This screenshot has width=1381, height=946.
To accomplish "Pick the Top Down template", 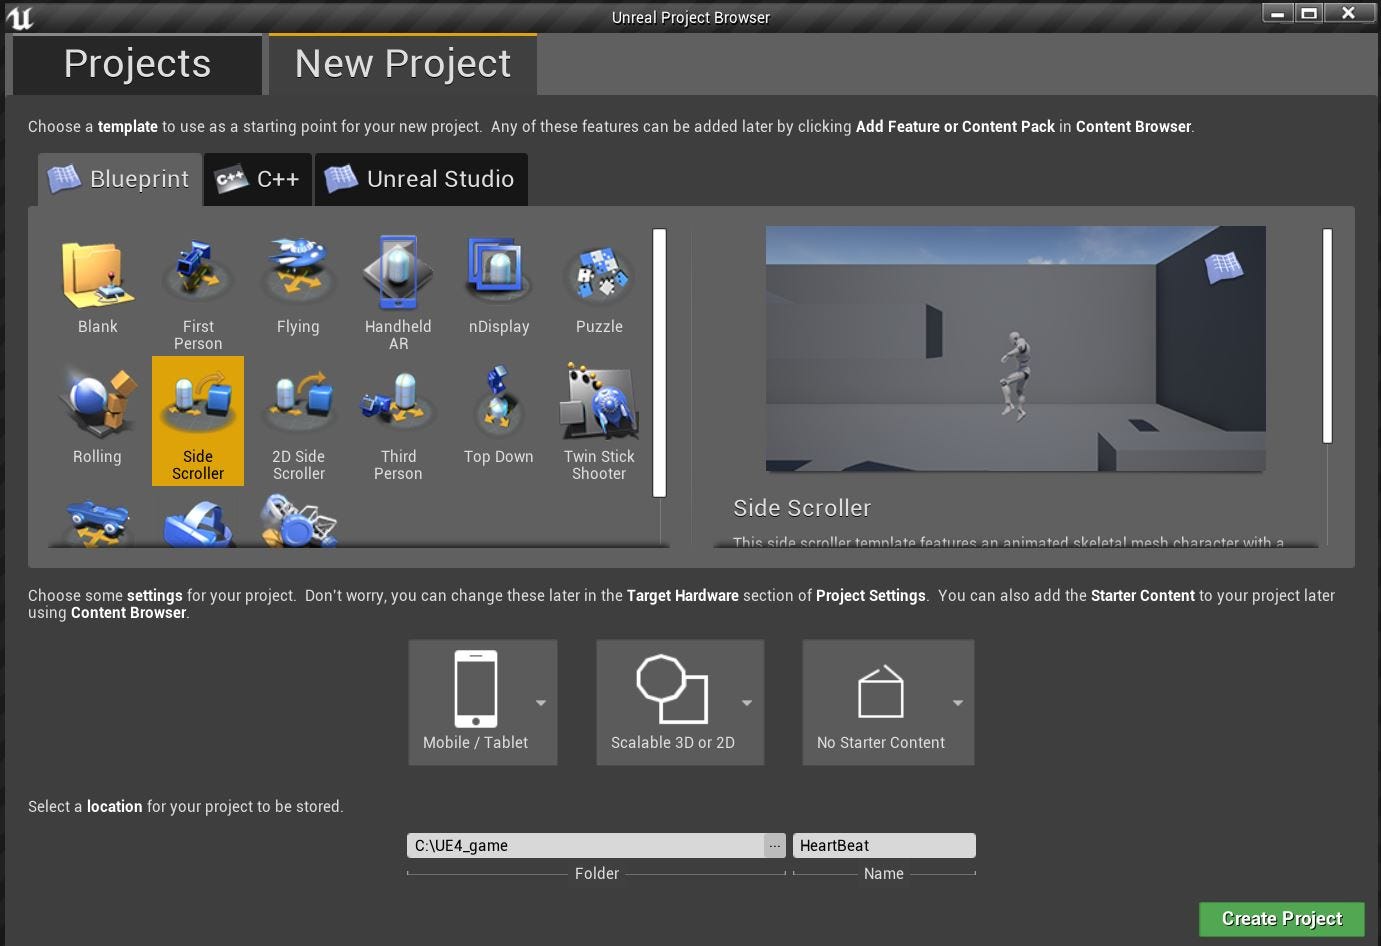I will [497, 415].
